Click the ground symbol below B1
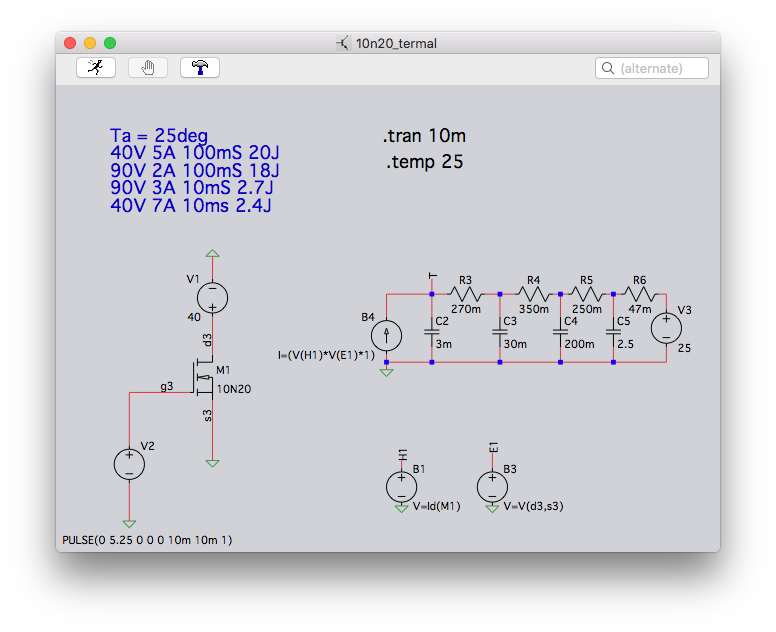 tap(401, 509)
